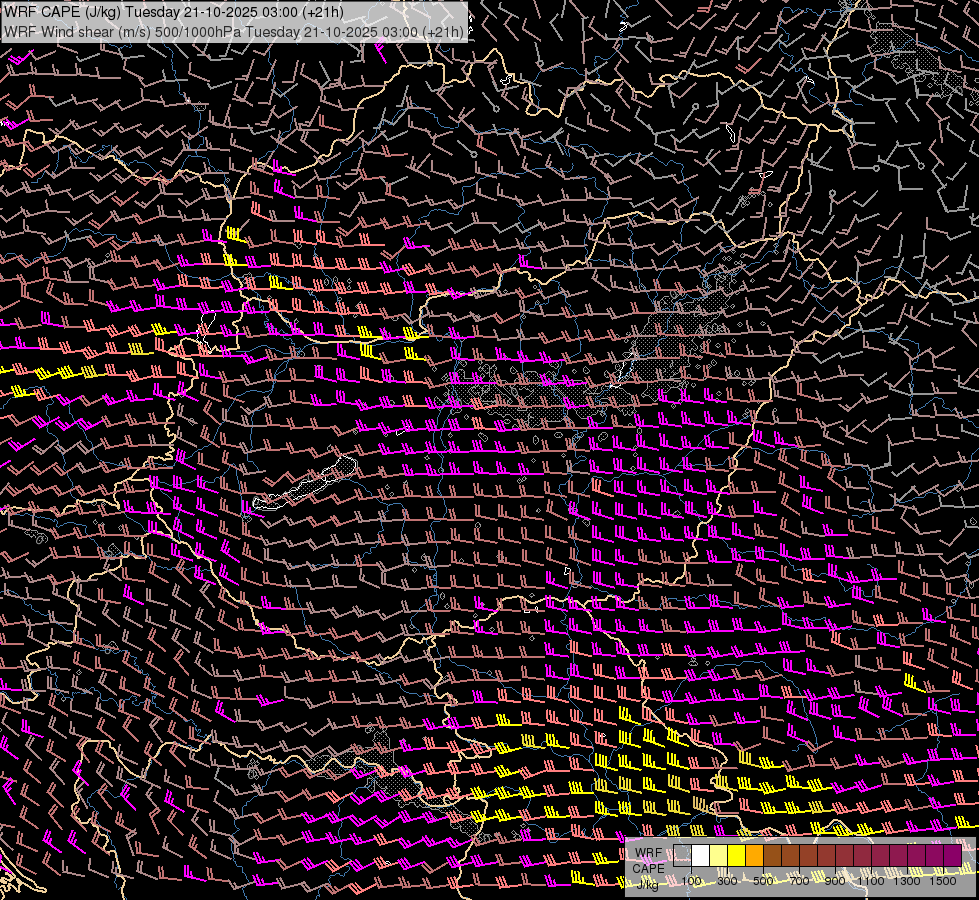Image resolution: width=979 pixels, height=900 pixels.
Task: Choose the last purple swatch in the CAPE scale
Action: click(952, 855)
